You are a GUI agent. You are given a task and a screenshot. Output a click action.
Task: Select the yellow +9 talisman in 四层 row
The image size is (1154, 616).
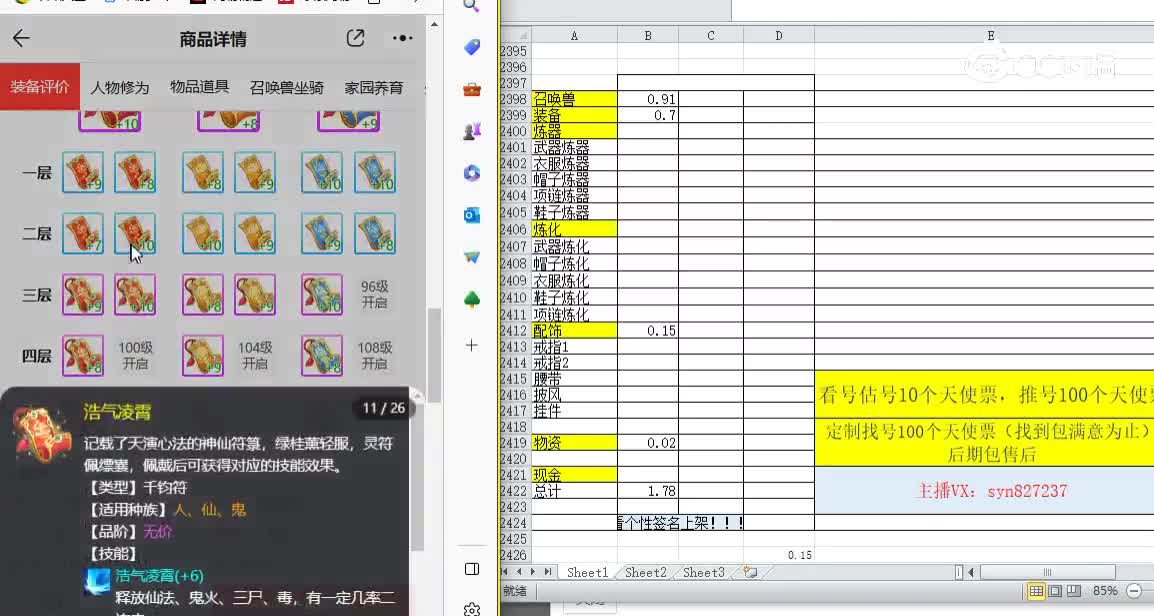[x=202, y=355]
